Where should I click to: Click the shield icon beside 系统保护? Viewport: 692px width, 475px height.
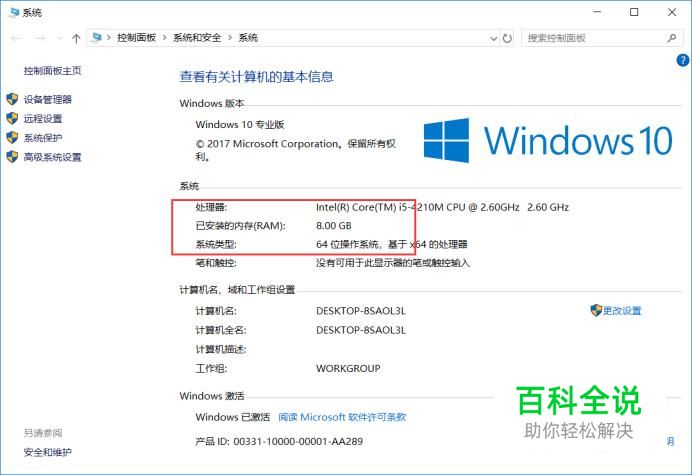(x=12, y=137)
